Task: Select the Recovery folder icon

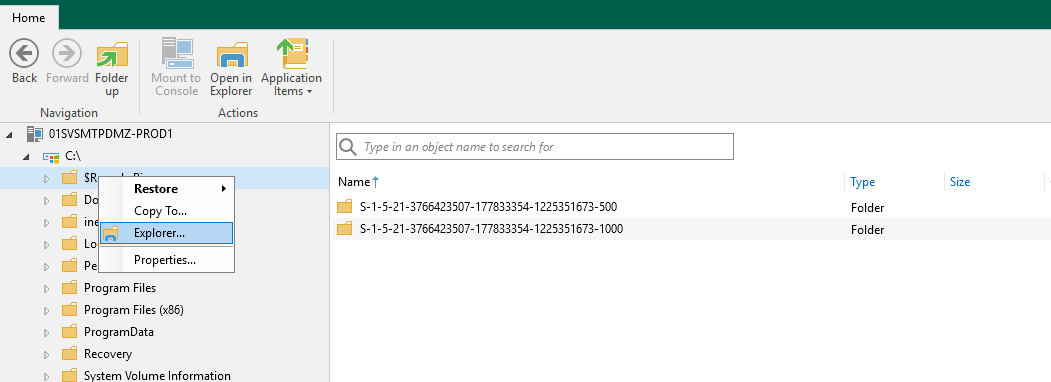Action: (x=70, y=354)
